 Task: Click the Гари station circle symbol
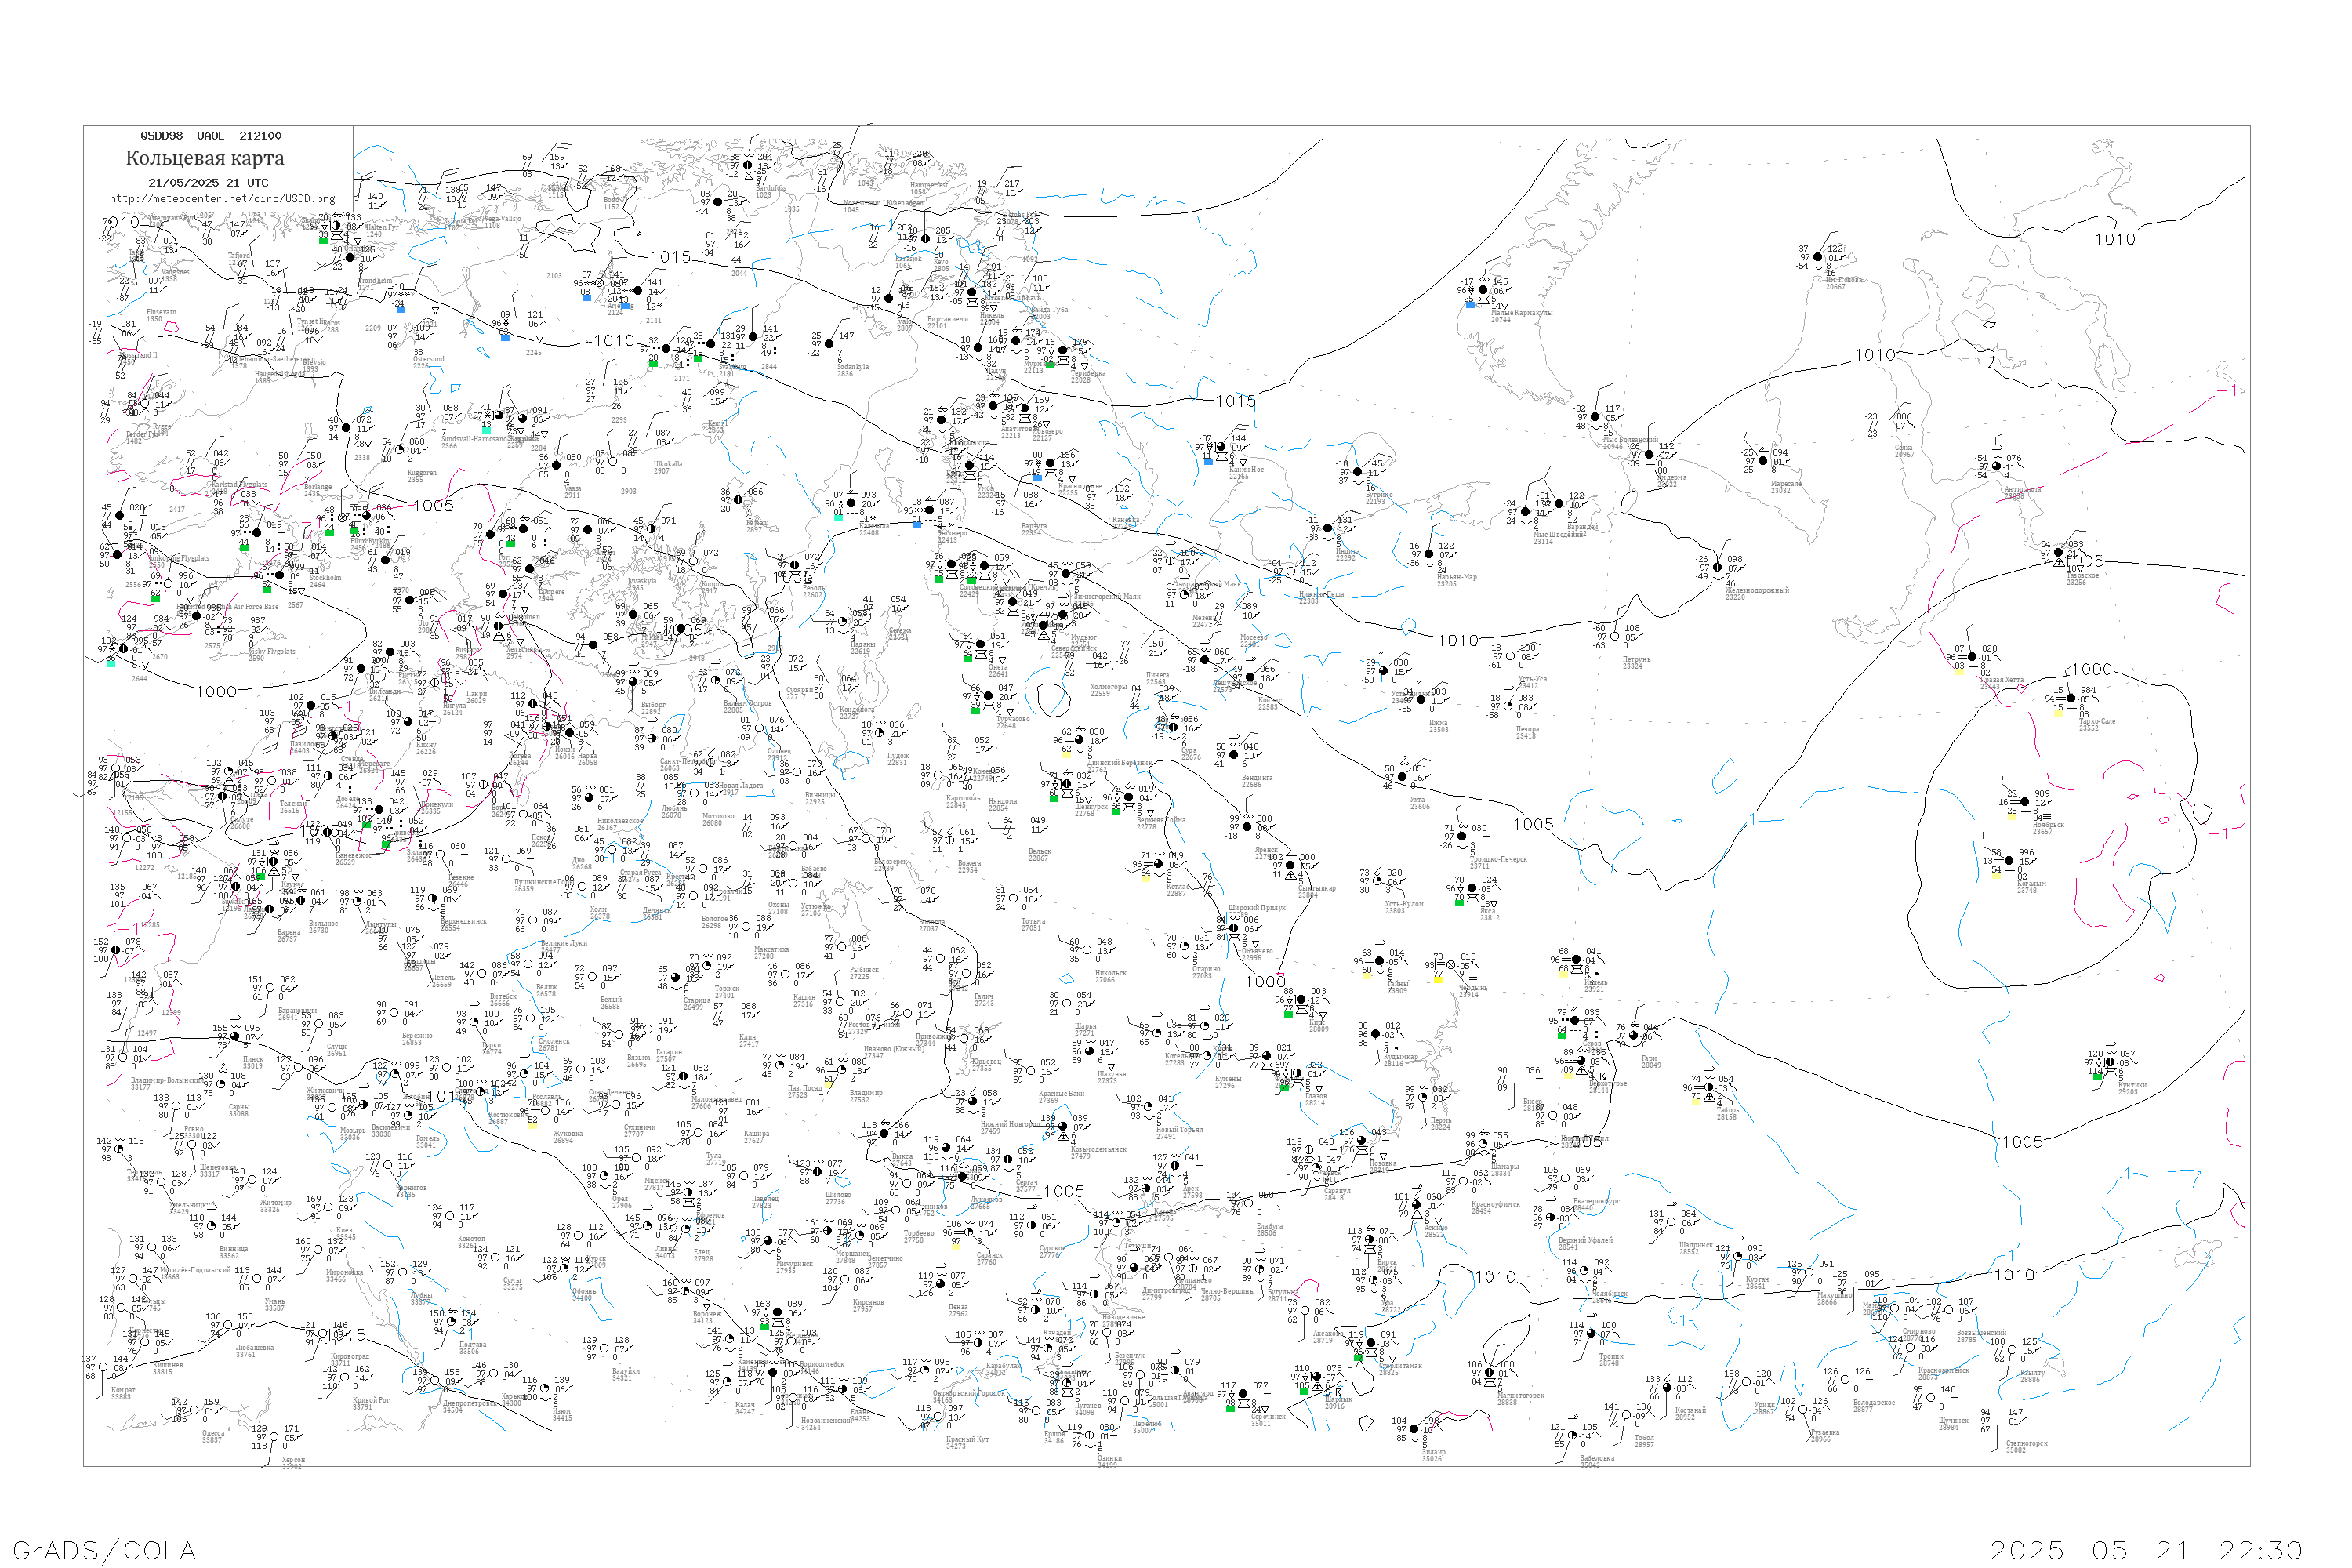click(1634, 1035)
